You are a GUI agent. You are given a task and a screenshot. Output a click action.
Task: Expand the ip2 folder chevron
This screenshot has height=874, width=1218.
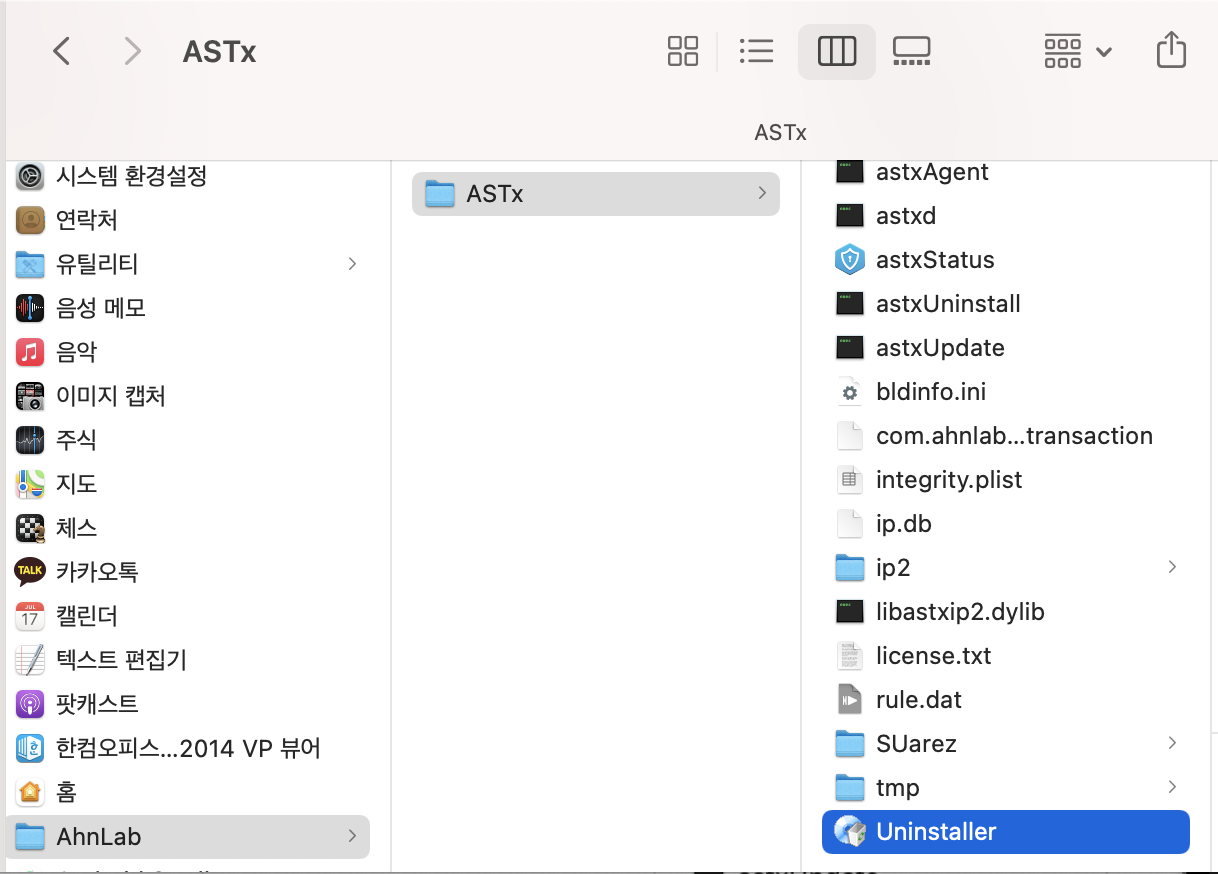[1172, 567]
